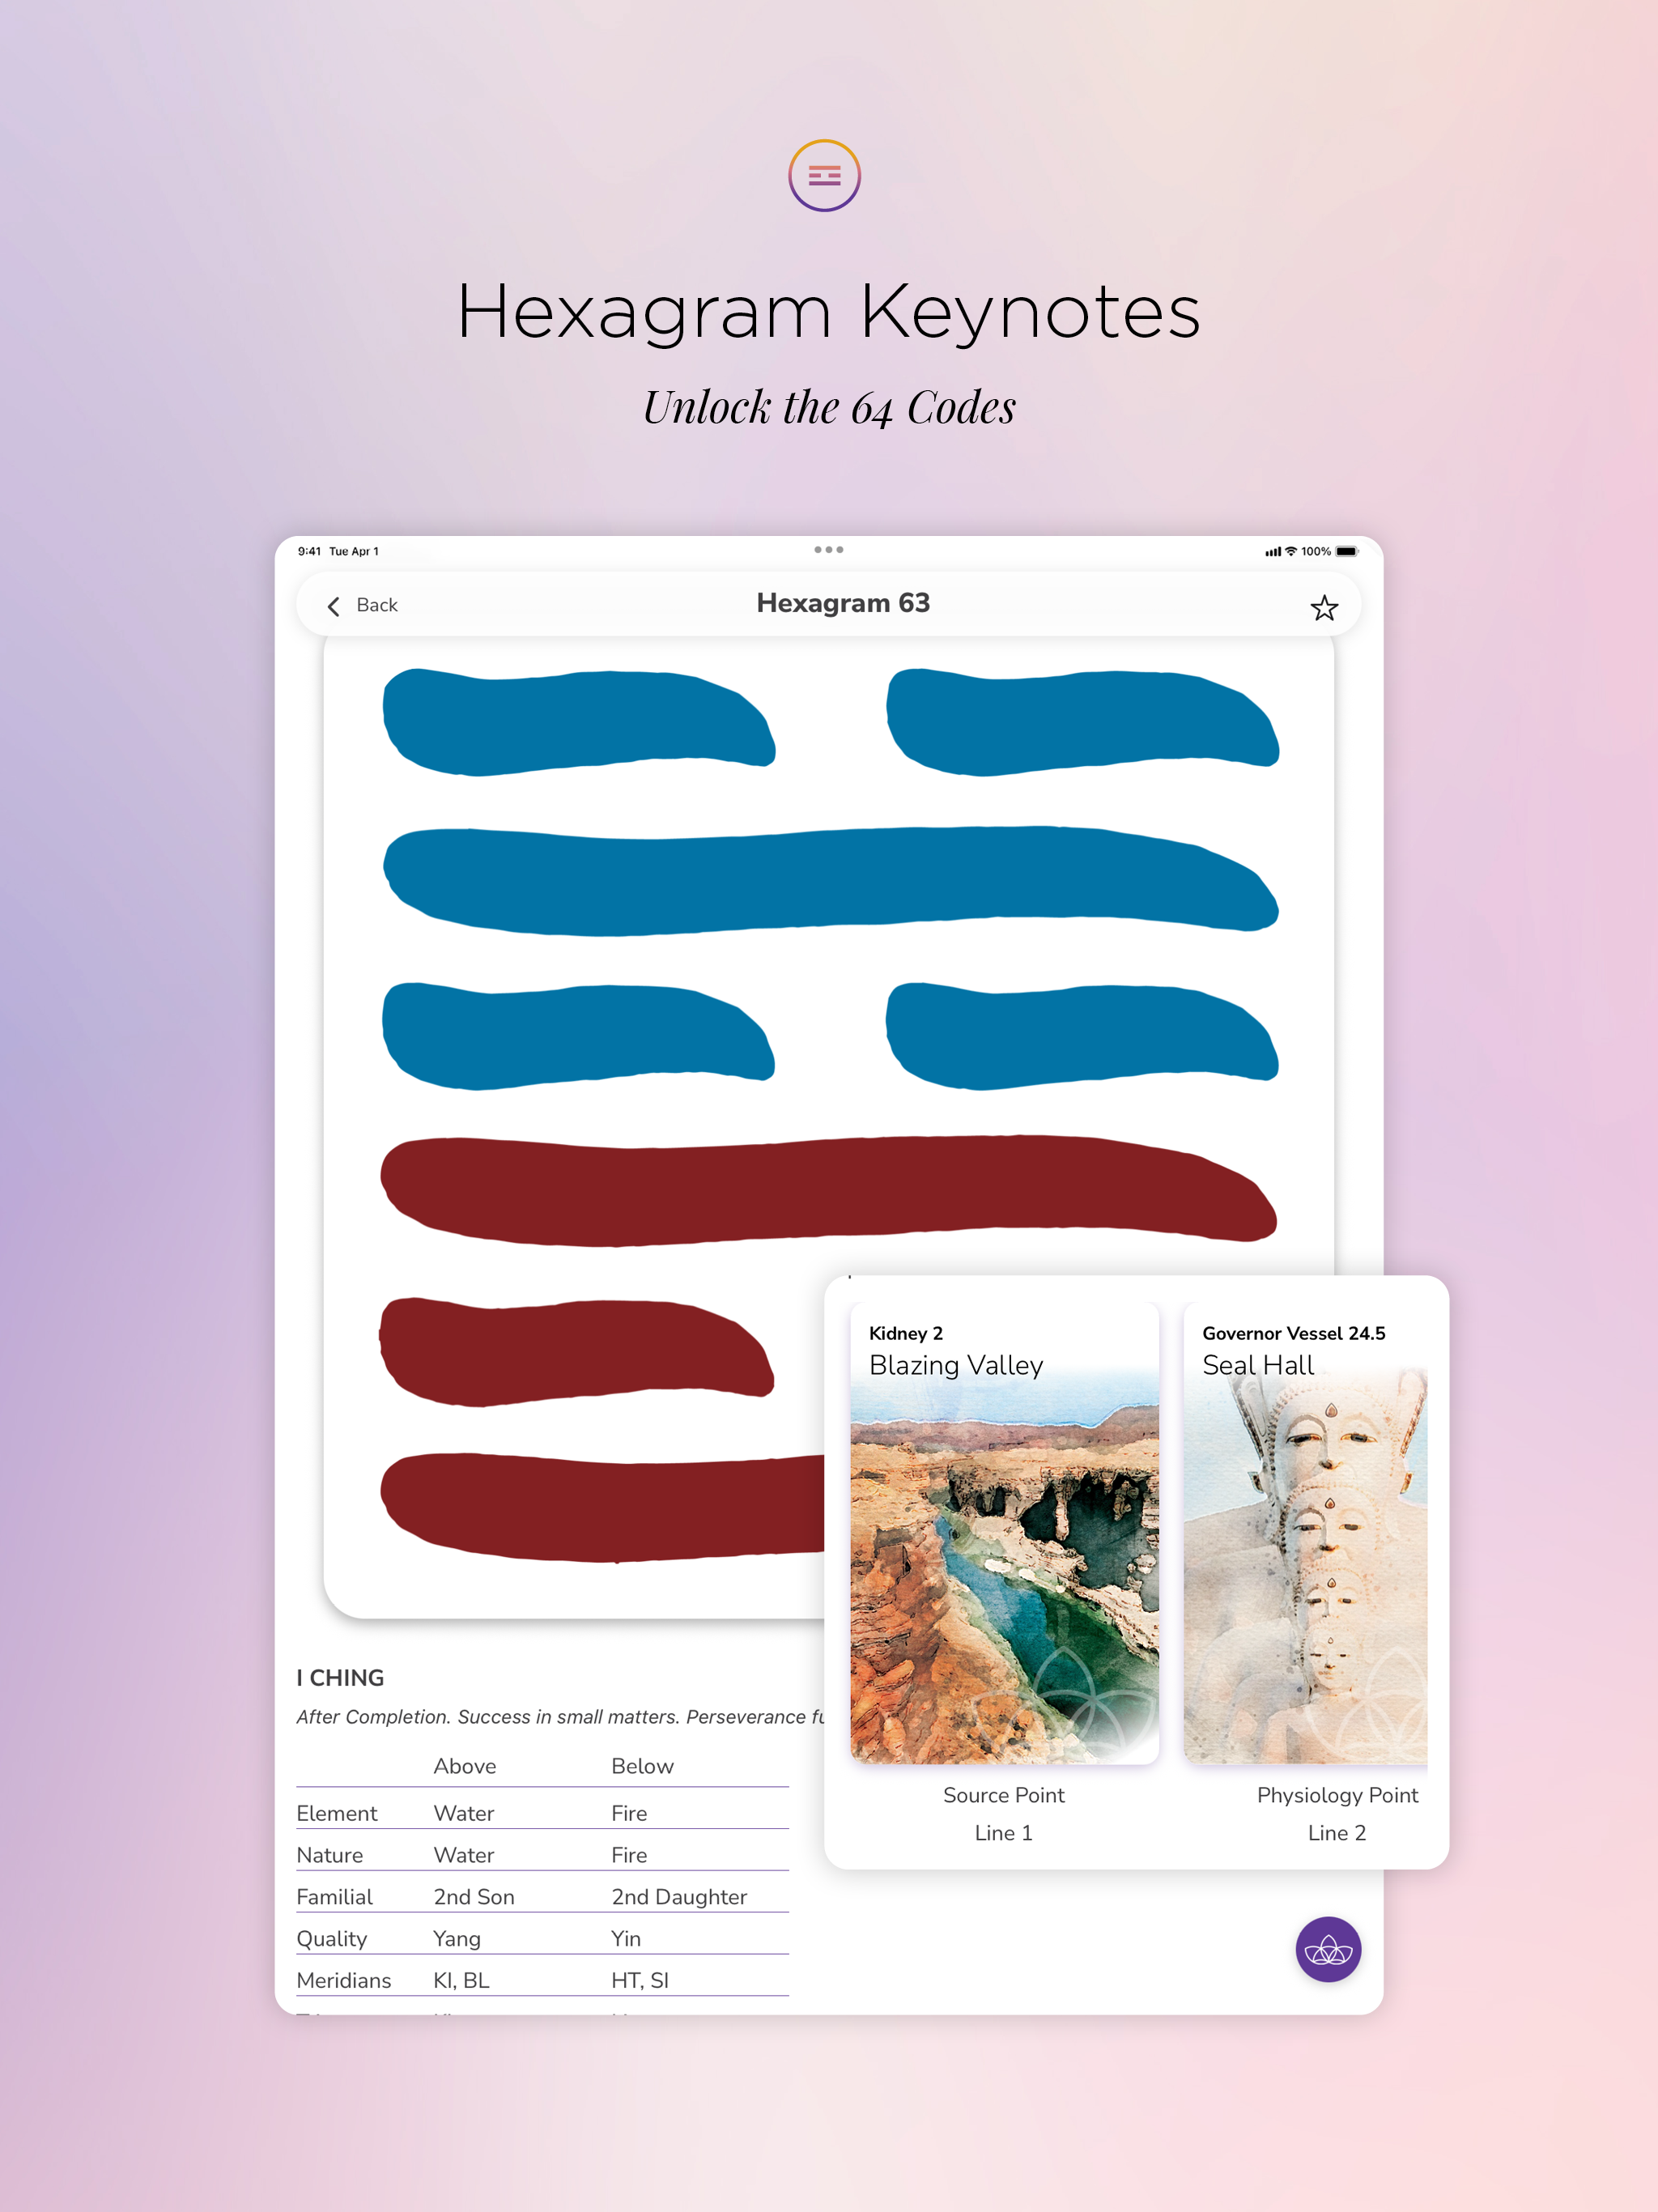The height and width of the screenshot is (2212, 1658).
Task: Open the purple lotus floating button
Action: (x=1328, y=1949)
